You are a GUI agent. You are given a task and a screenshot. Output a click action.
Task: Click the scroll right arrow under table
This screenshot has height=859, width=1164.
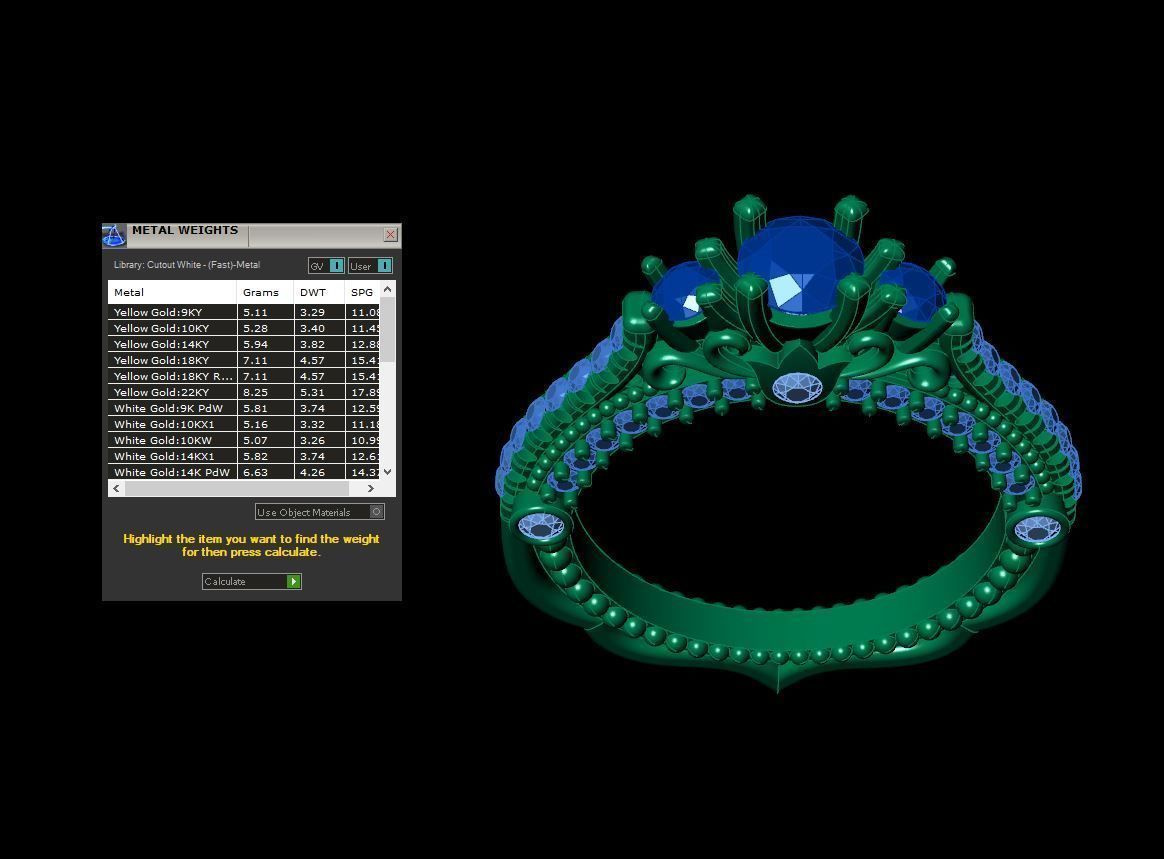[370, 489]
